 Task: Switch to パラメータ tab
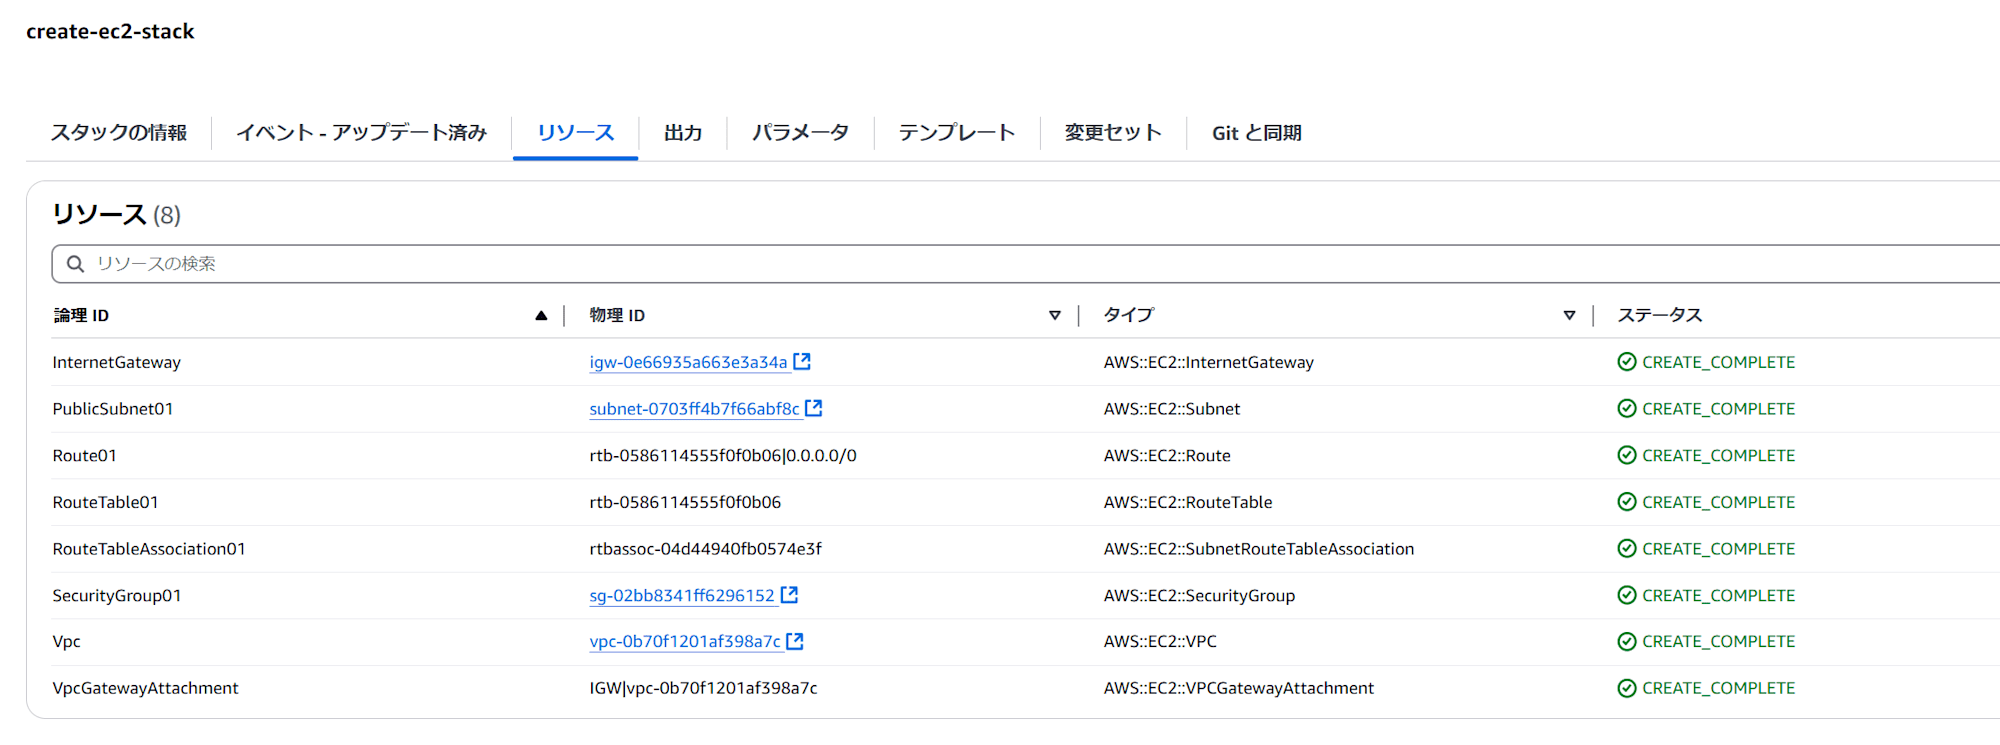[x=800, y=133]
